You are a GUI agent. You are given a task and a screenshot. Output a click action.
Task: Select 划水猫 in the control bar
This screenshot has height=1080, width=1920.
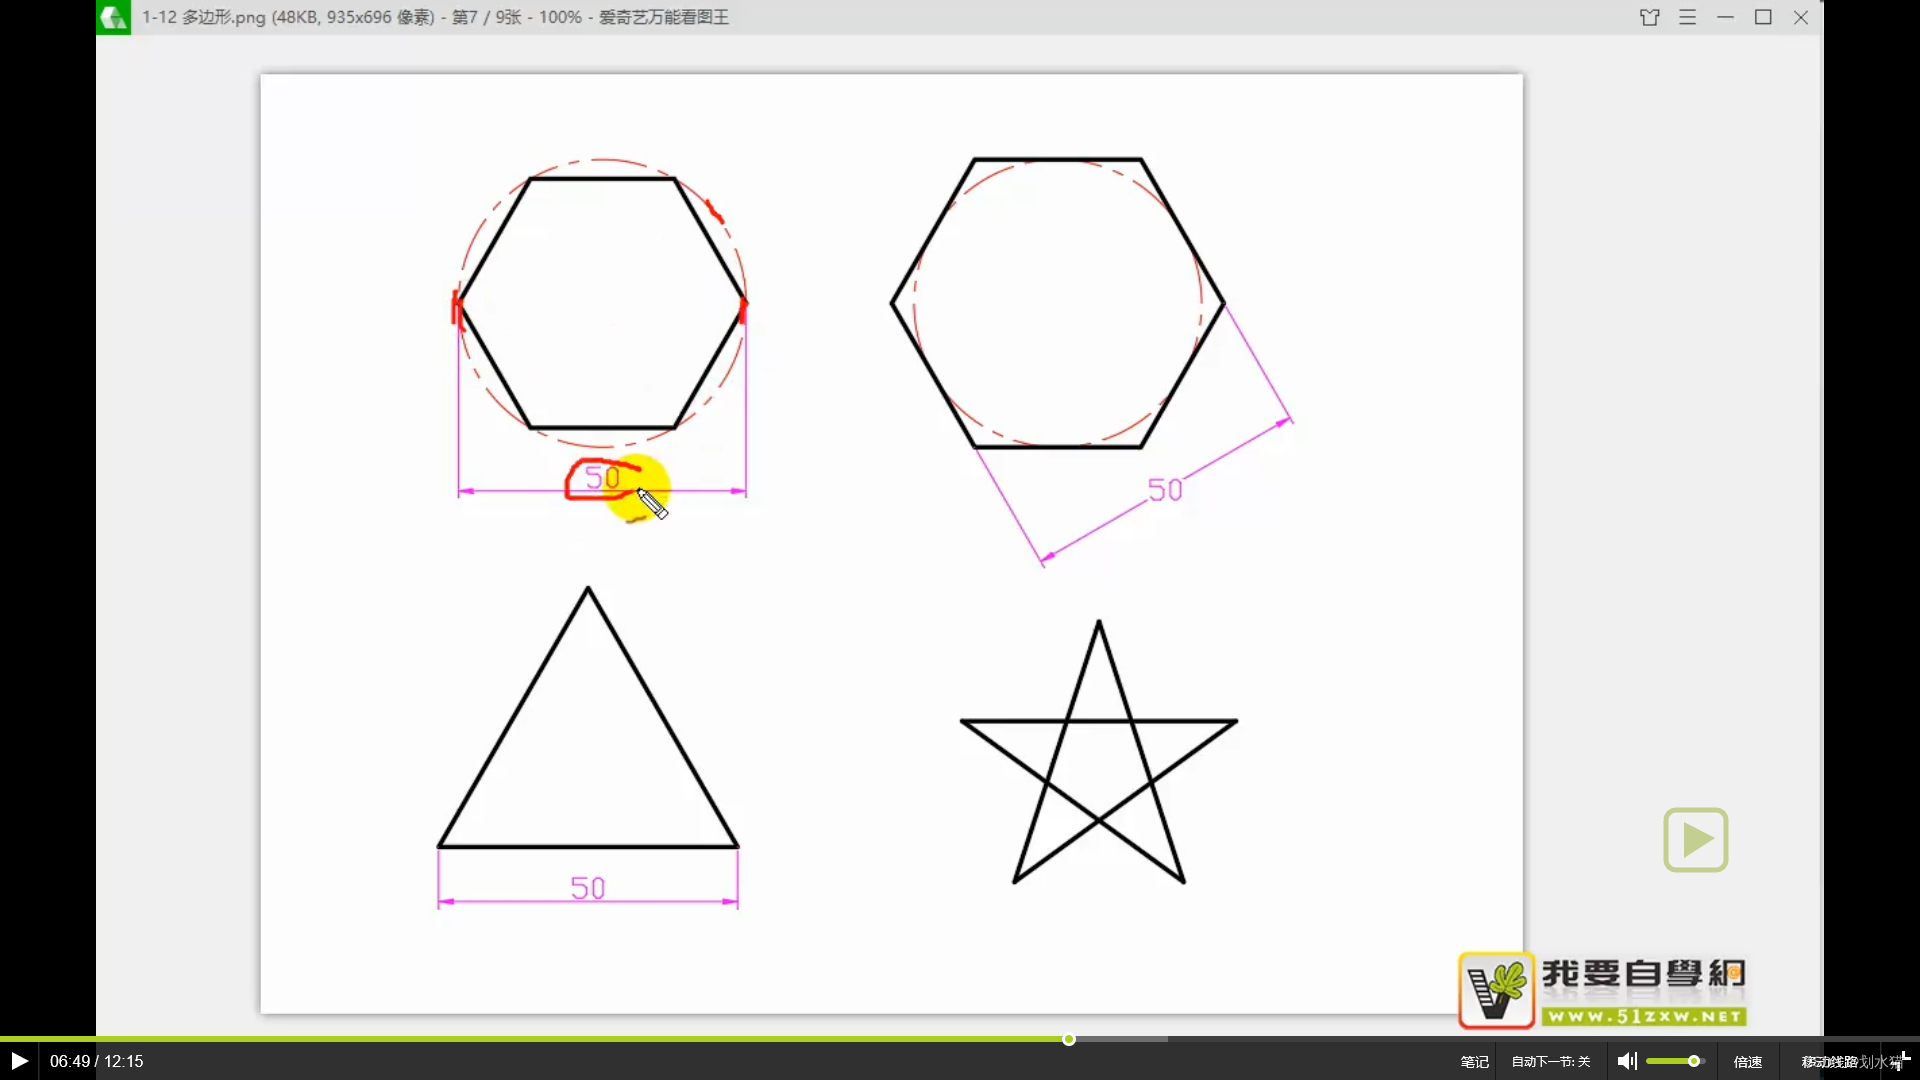(1880, 1061)
